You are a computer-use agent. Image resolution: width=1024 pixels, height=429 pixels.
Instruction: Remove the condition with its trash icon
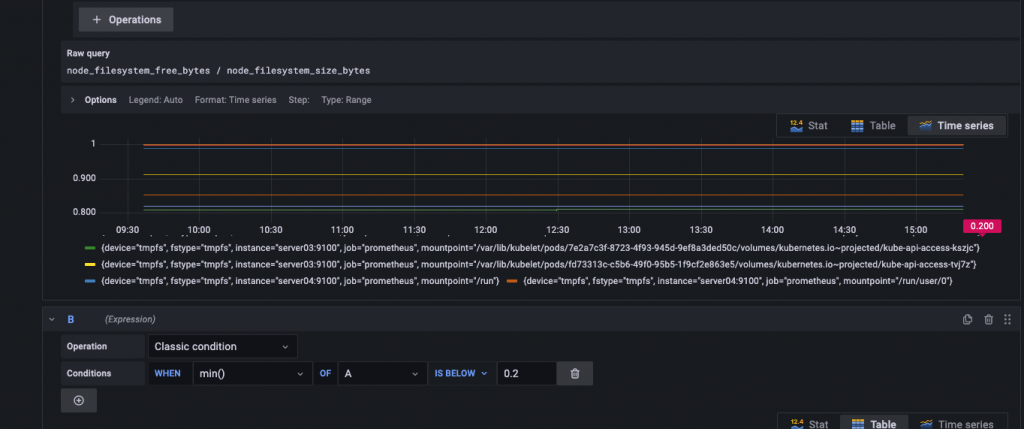coord(575,373)
